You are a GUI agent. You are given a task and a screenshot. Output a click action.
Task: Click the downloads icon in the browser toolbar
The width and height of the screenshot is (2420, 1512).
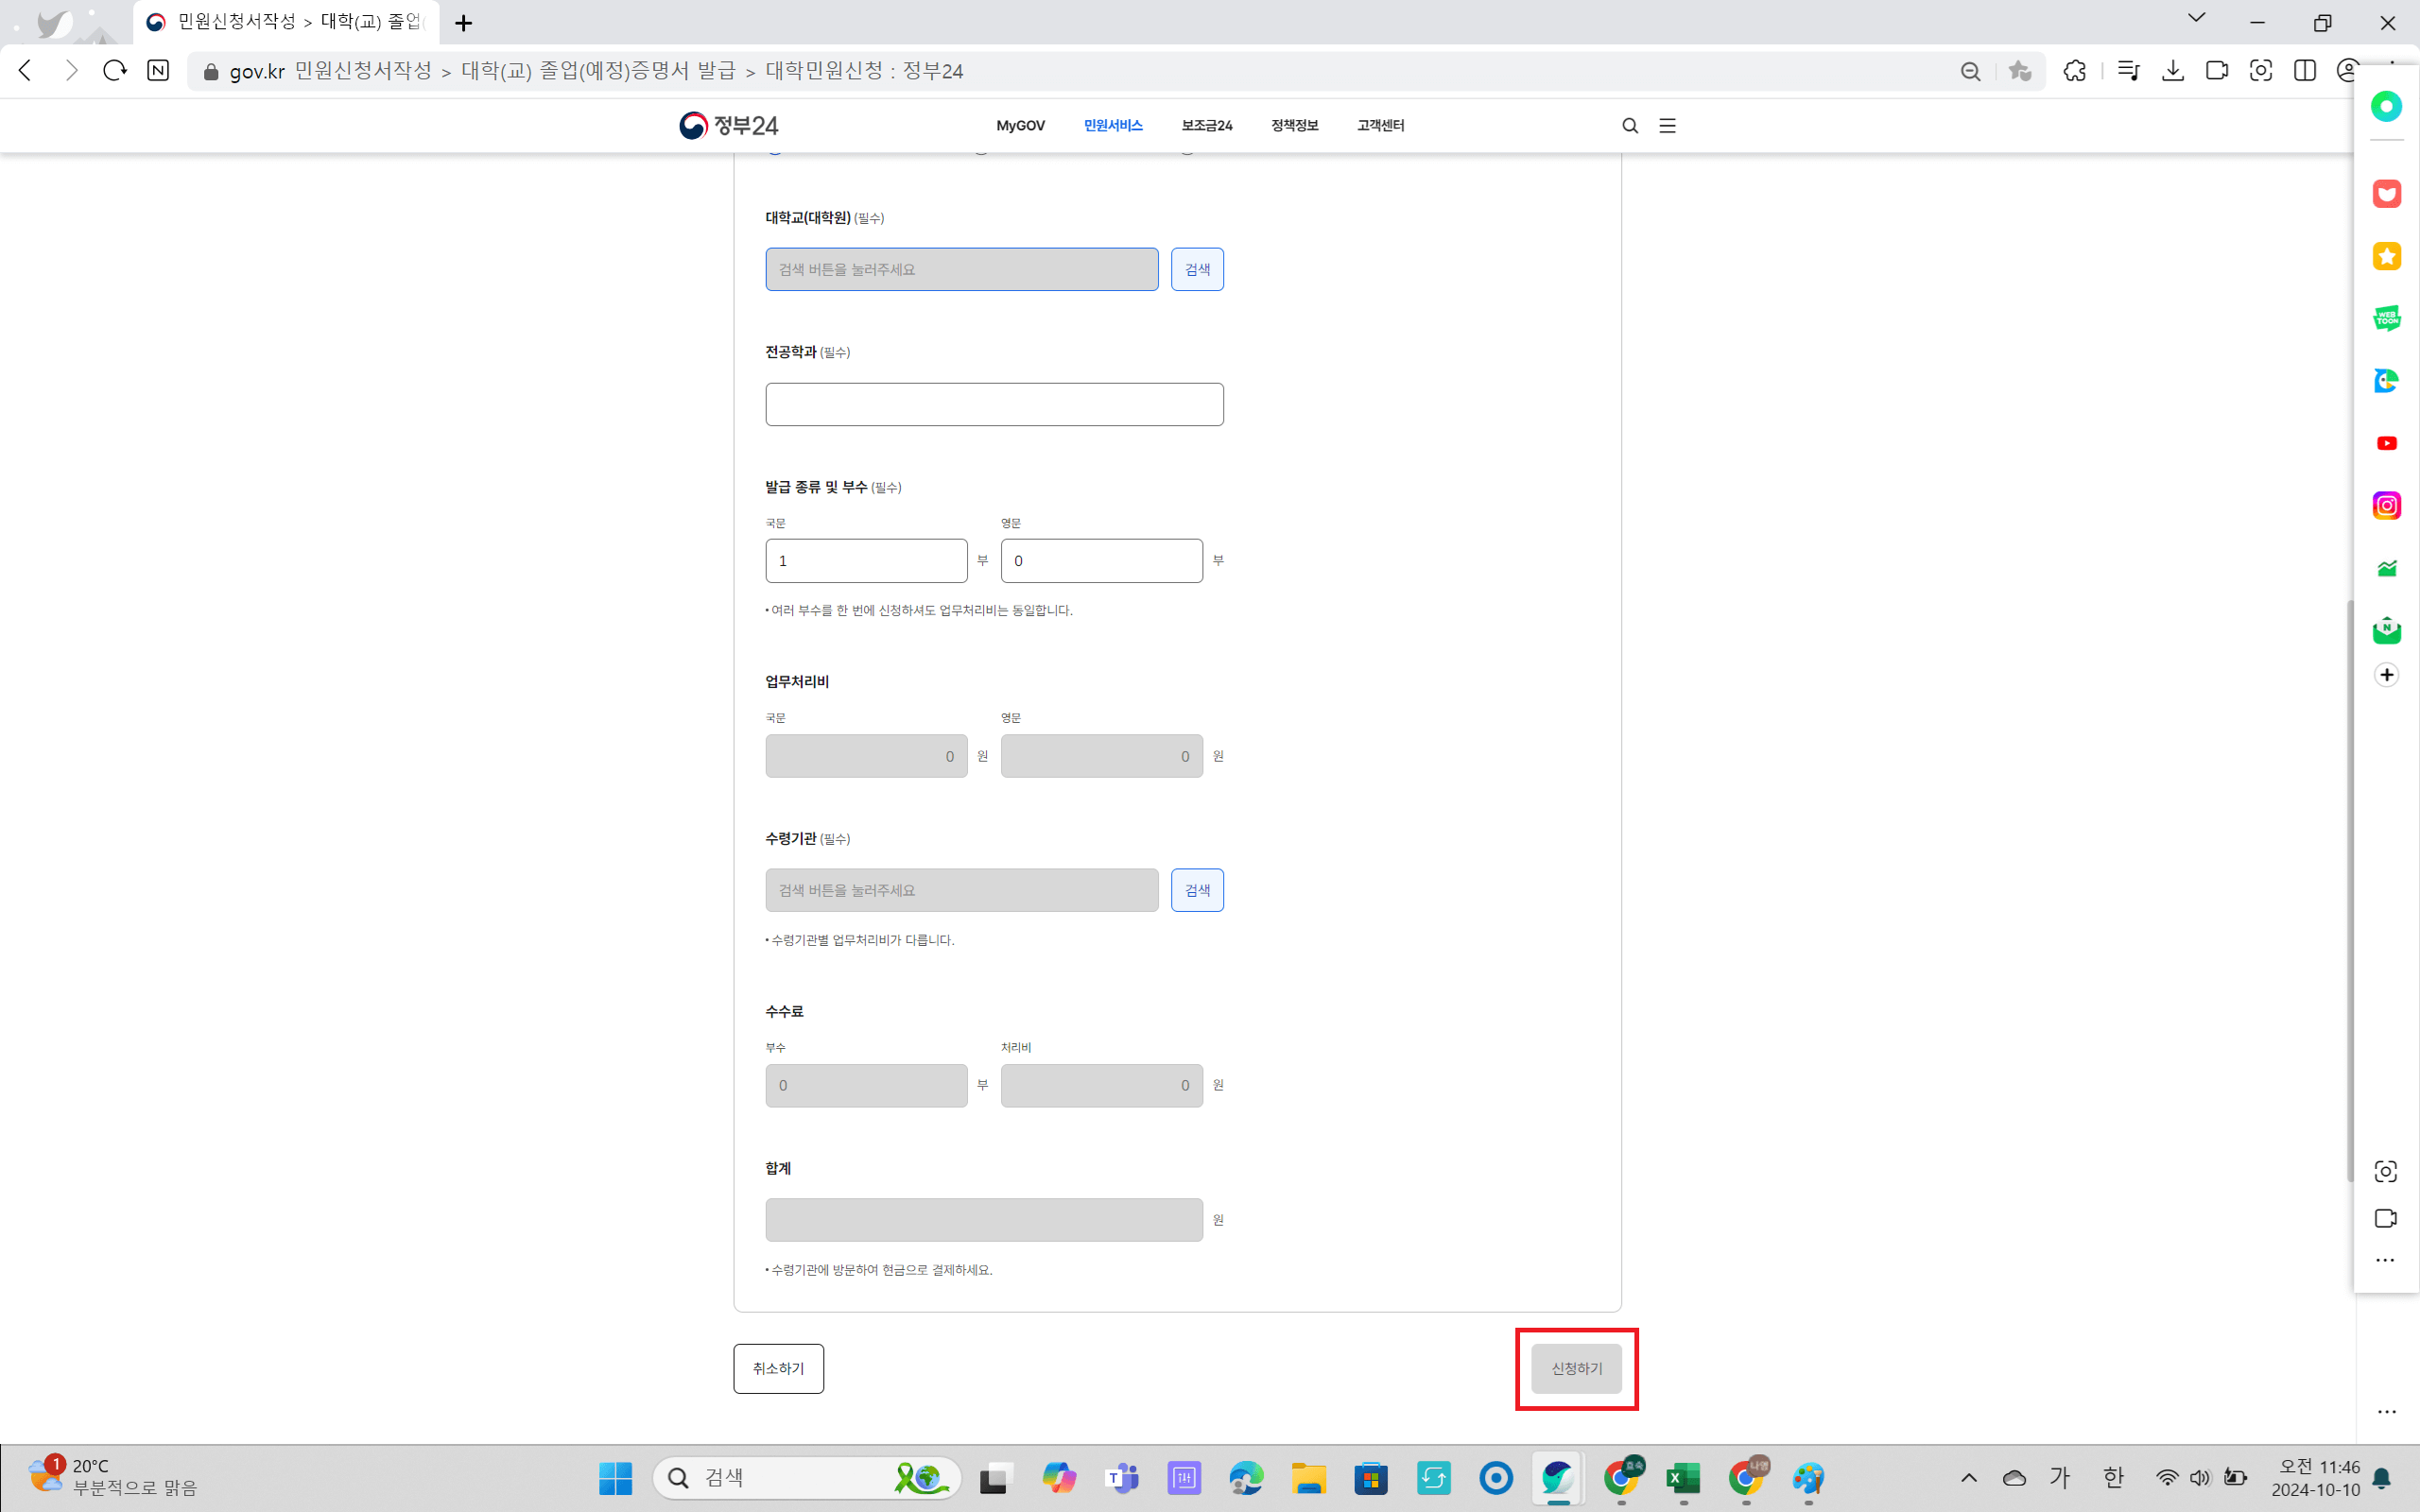(x=2173, y=70)
